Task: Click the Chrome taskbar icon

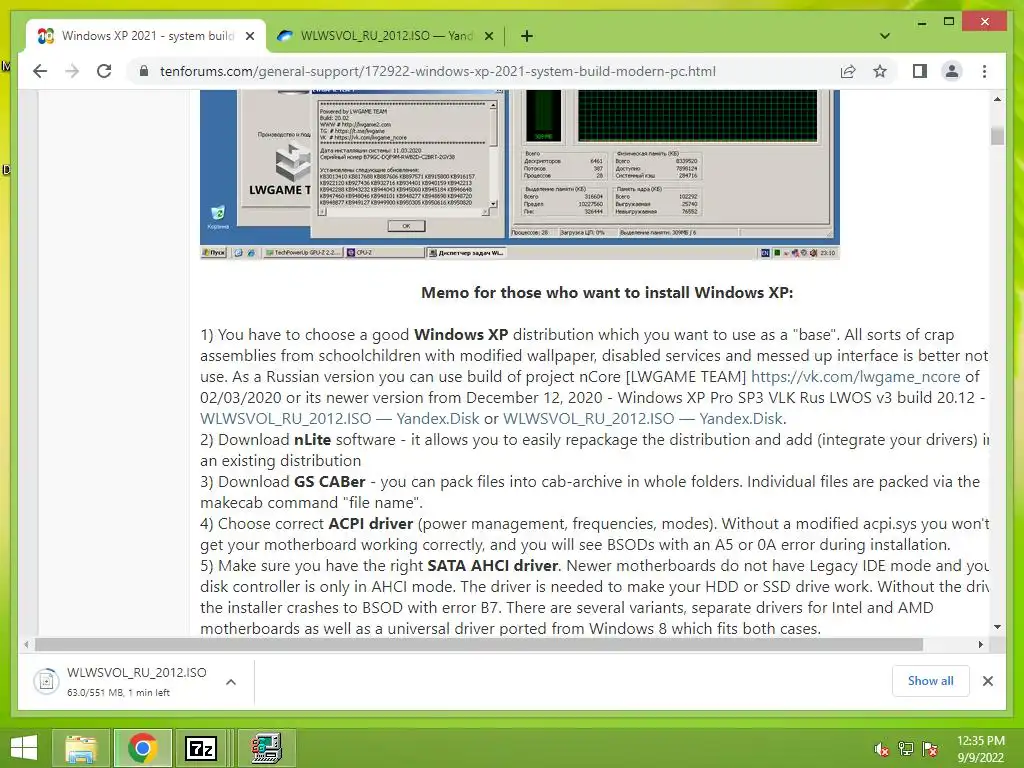Action: [142, 748]
